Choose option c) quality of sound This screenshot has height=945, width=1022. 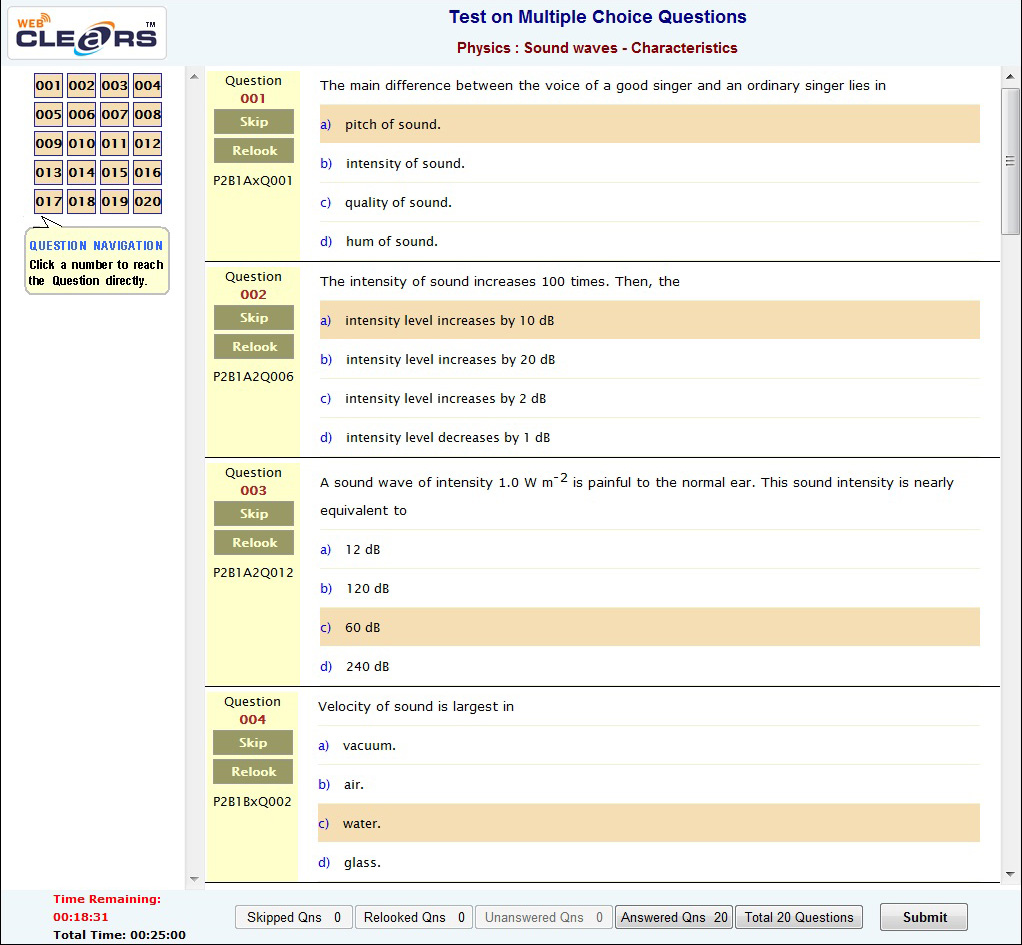[649, 203]
